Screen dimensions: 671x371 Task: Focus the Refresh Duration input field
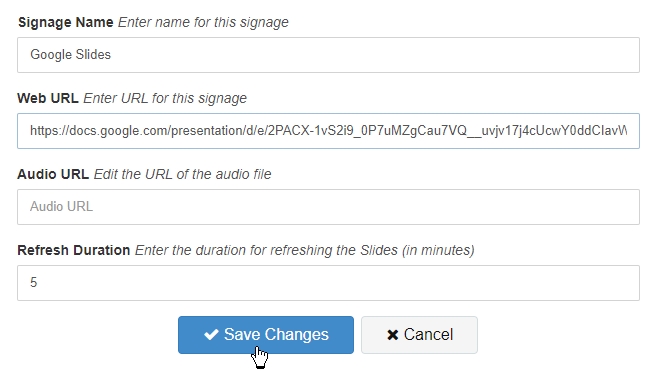(328, 283)
